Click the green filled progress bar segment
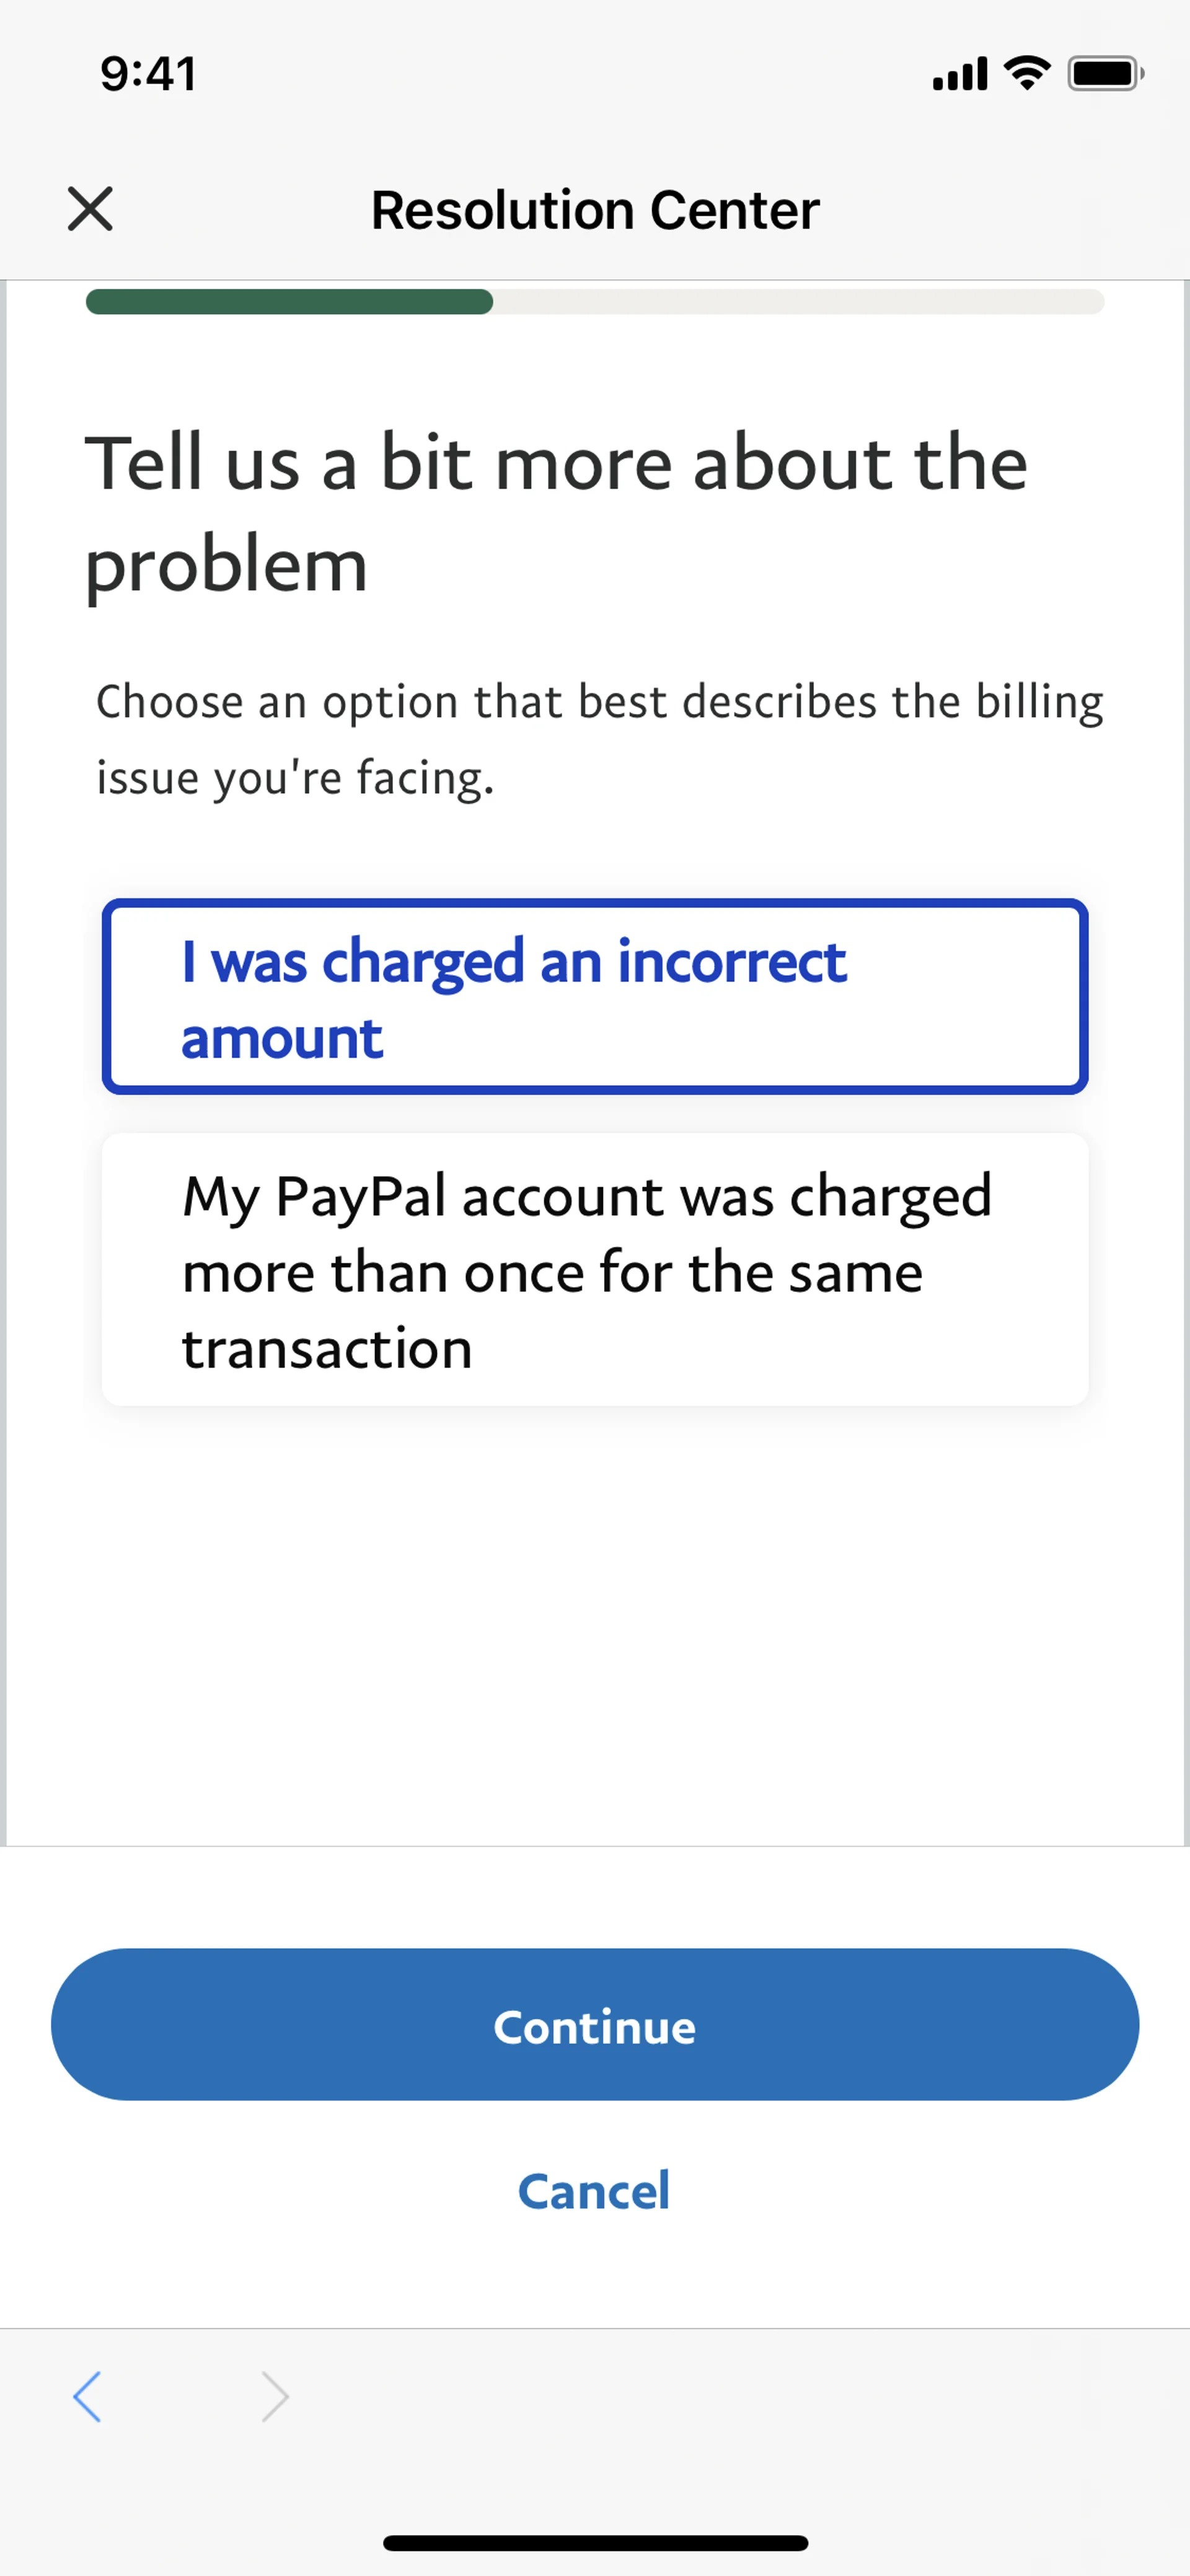This screenshot has height=2576, width=1190. 289,301
